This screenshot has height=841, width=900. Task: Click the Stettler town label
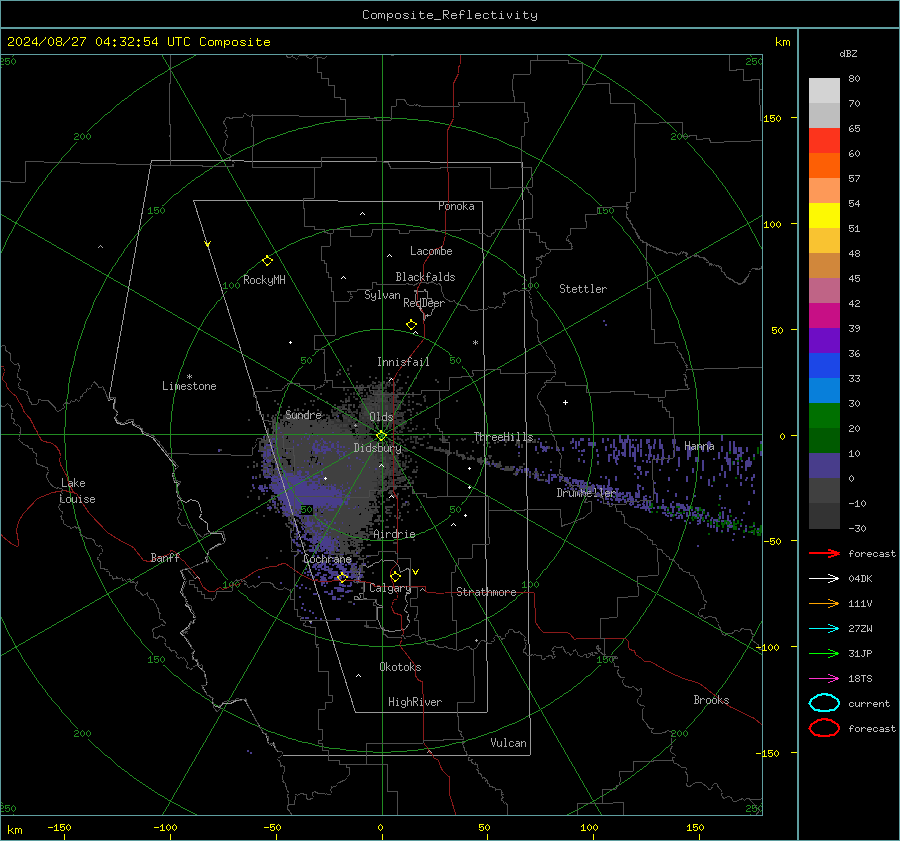583,289
